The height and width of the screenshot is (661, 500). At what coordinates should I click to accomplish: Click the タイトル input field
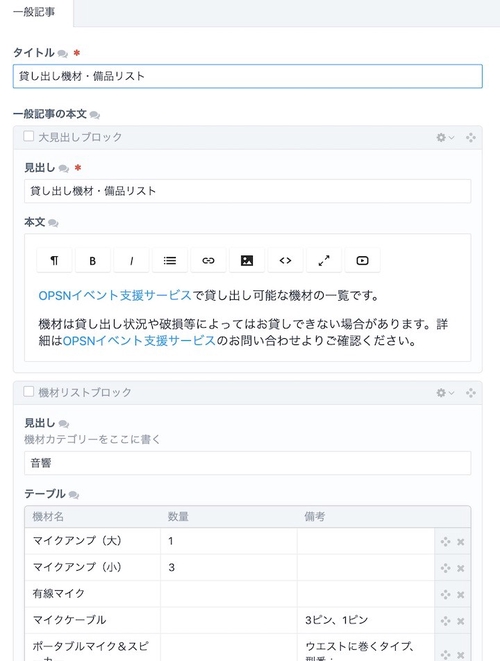(247, 76)
